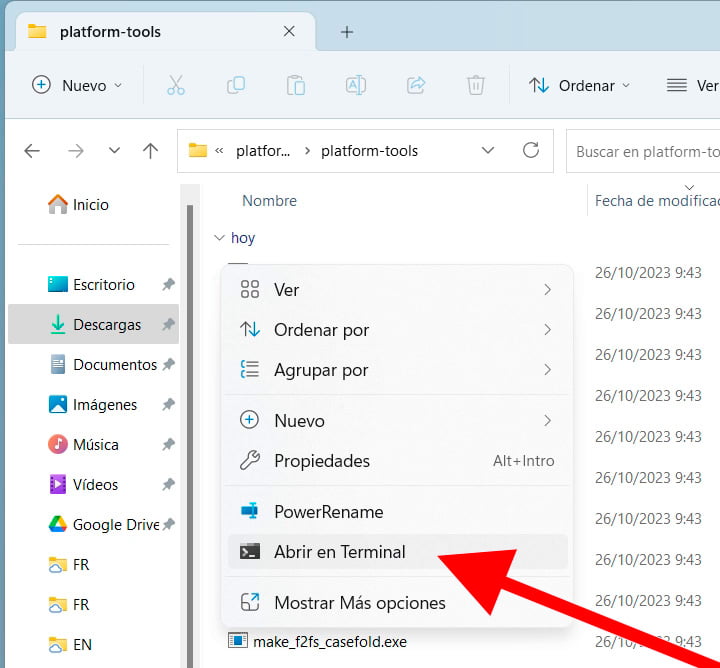Choose Propiedades in context menu
The width and height of the screenshot is (720, 668).
point(398,460)
